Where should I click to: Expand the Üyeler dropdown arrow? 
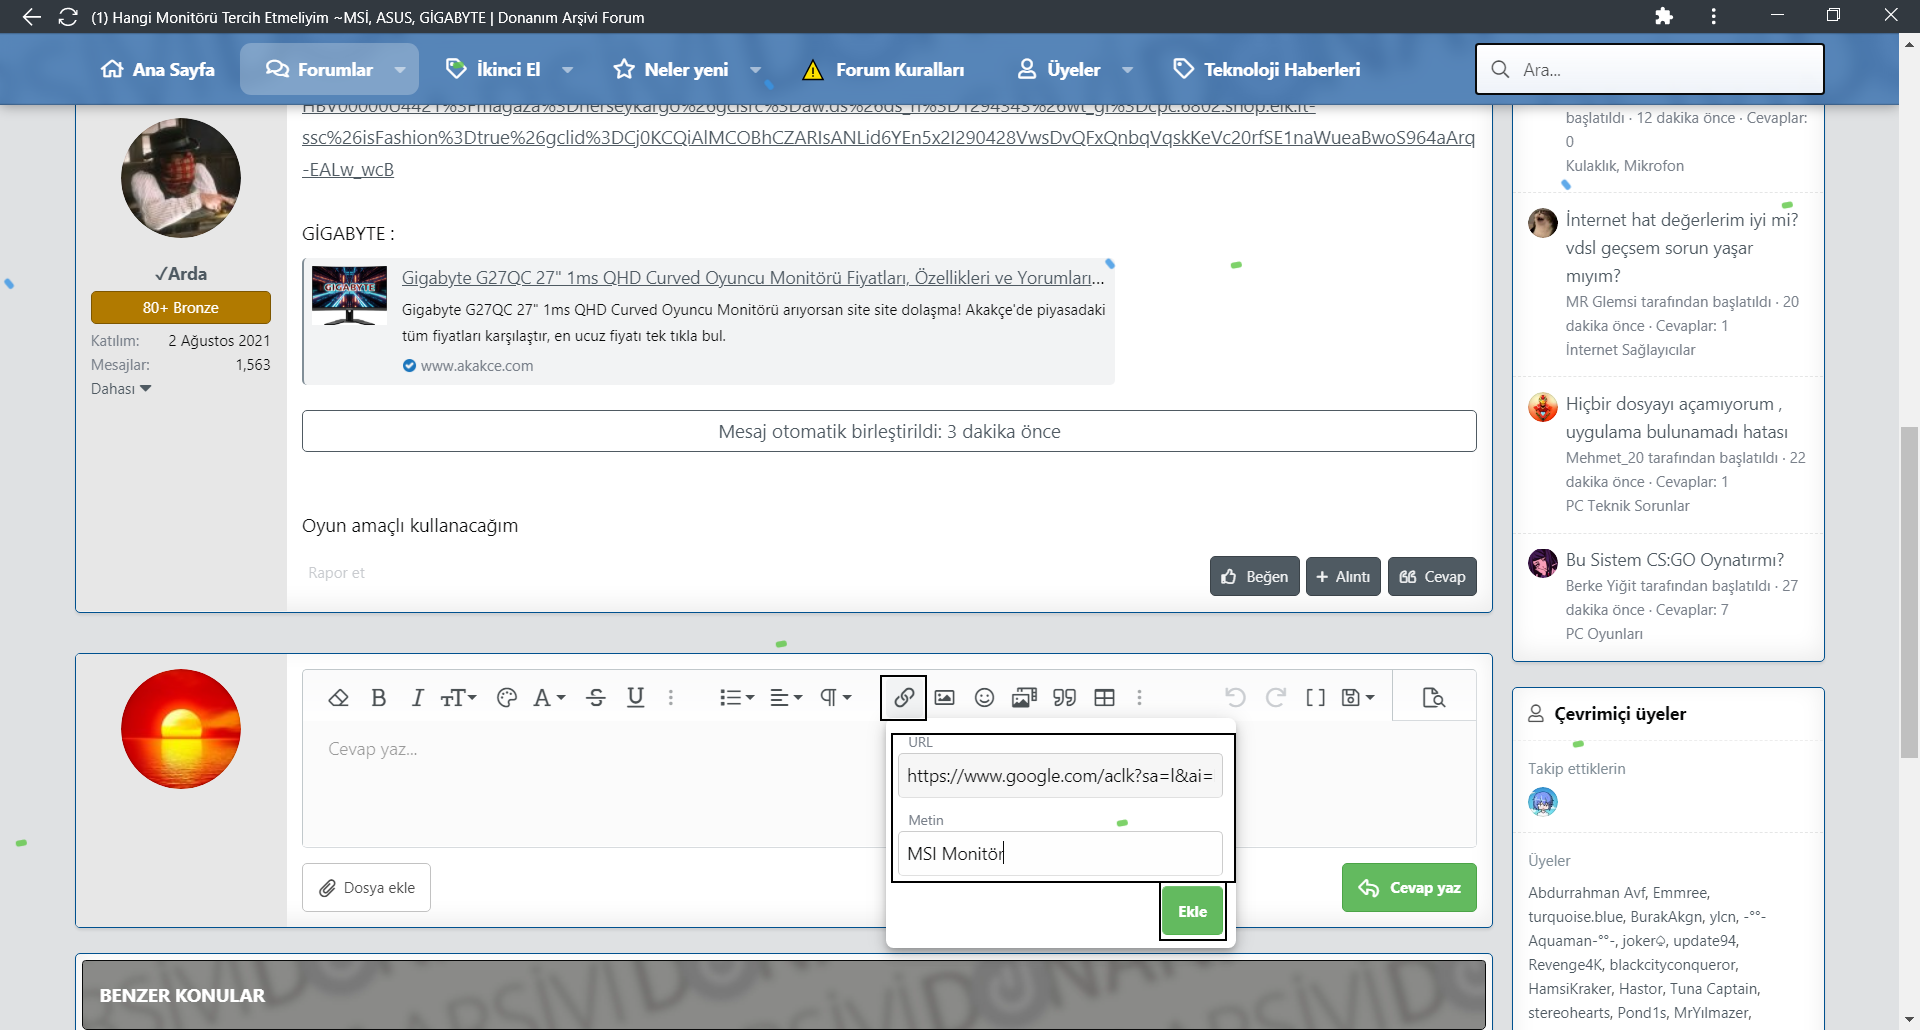pyautogui.click(x=1127, y=70)
